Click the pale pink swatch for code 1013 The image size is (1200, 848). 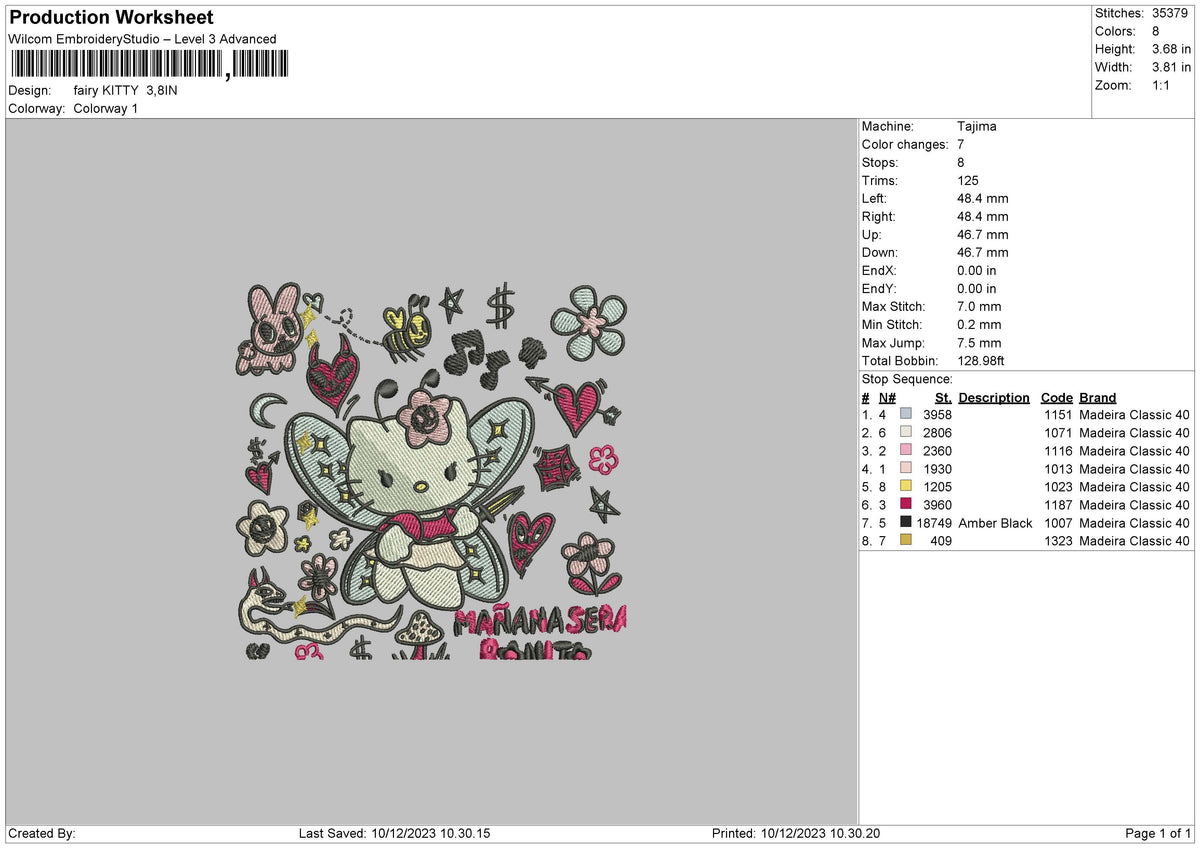coord(906,469)
